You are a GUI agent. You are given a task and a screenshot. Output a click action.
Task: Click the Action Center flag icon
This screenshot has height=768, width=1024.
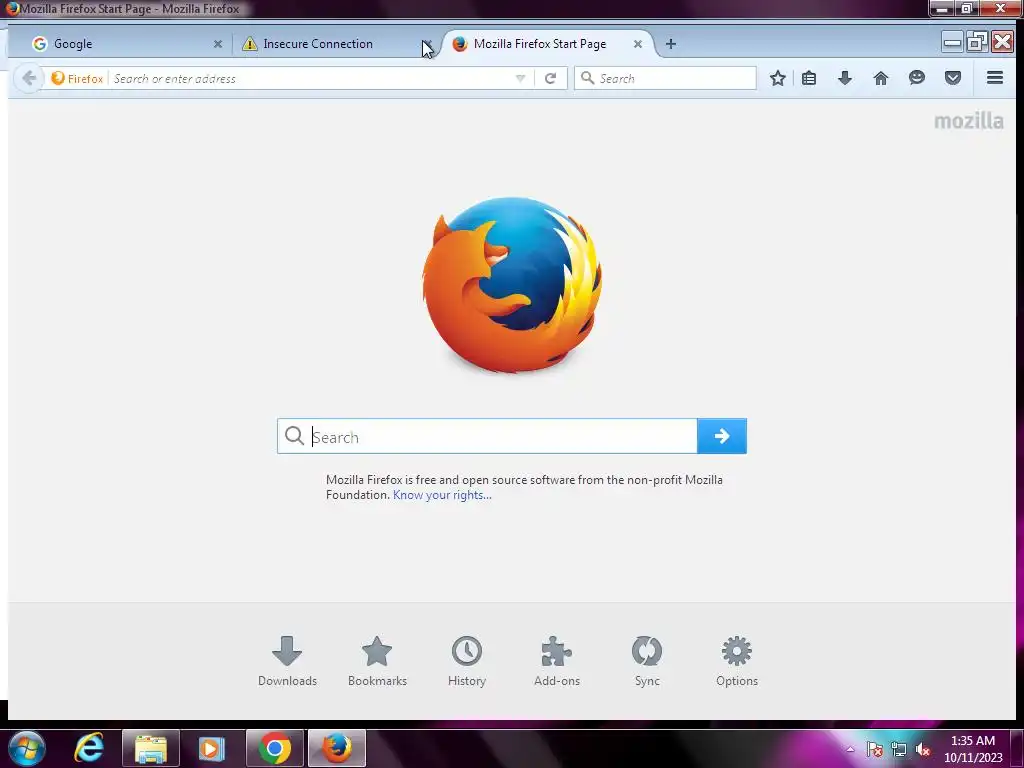[874, 749]
